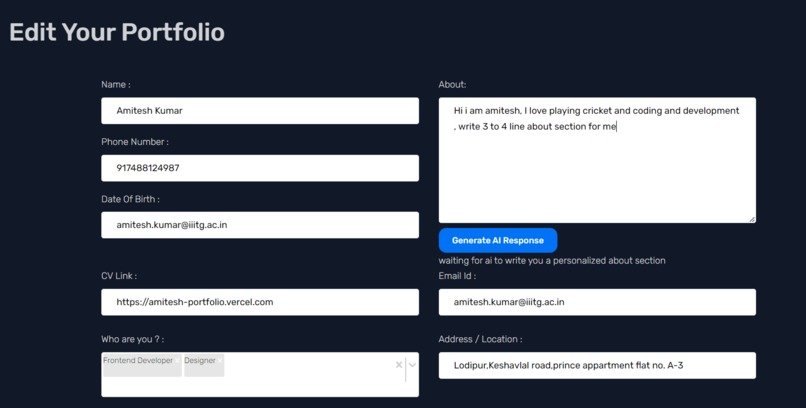Remove the Designer tag
This screenshot has height=408, width=806.
220,361
